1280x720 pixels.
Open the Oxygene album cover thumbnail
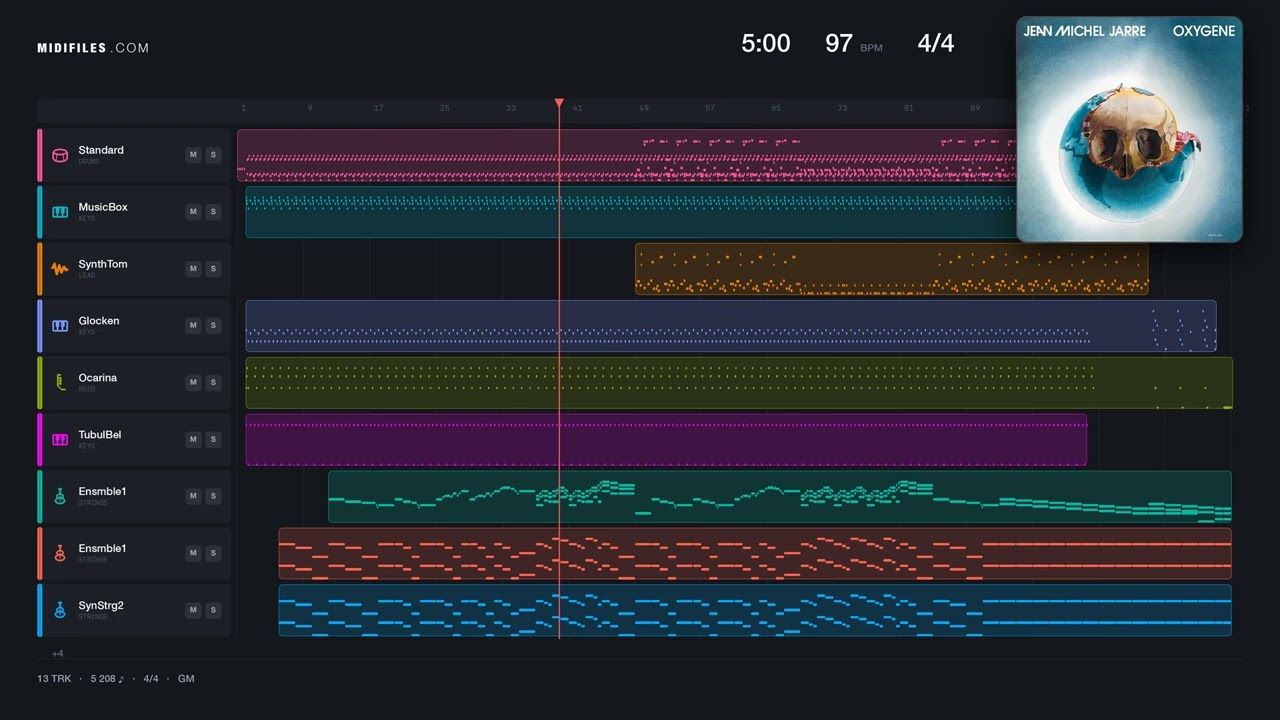click(x=1129, y=129)
